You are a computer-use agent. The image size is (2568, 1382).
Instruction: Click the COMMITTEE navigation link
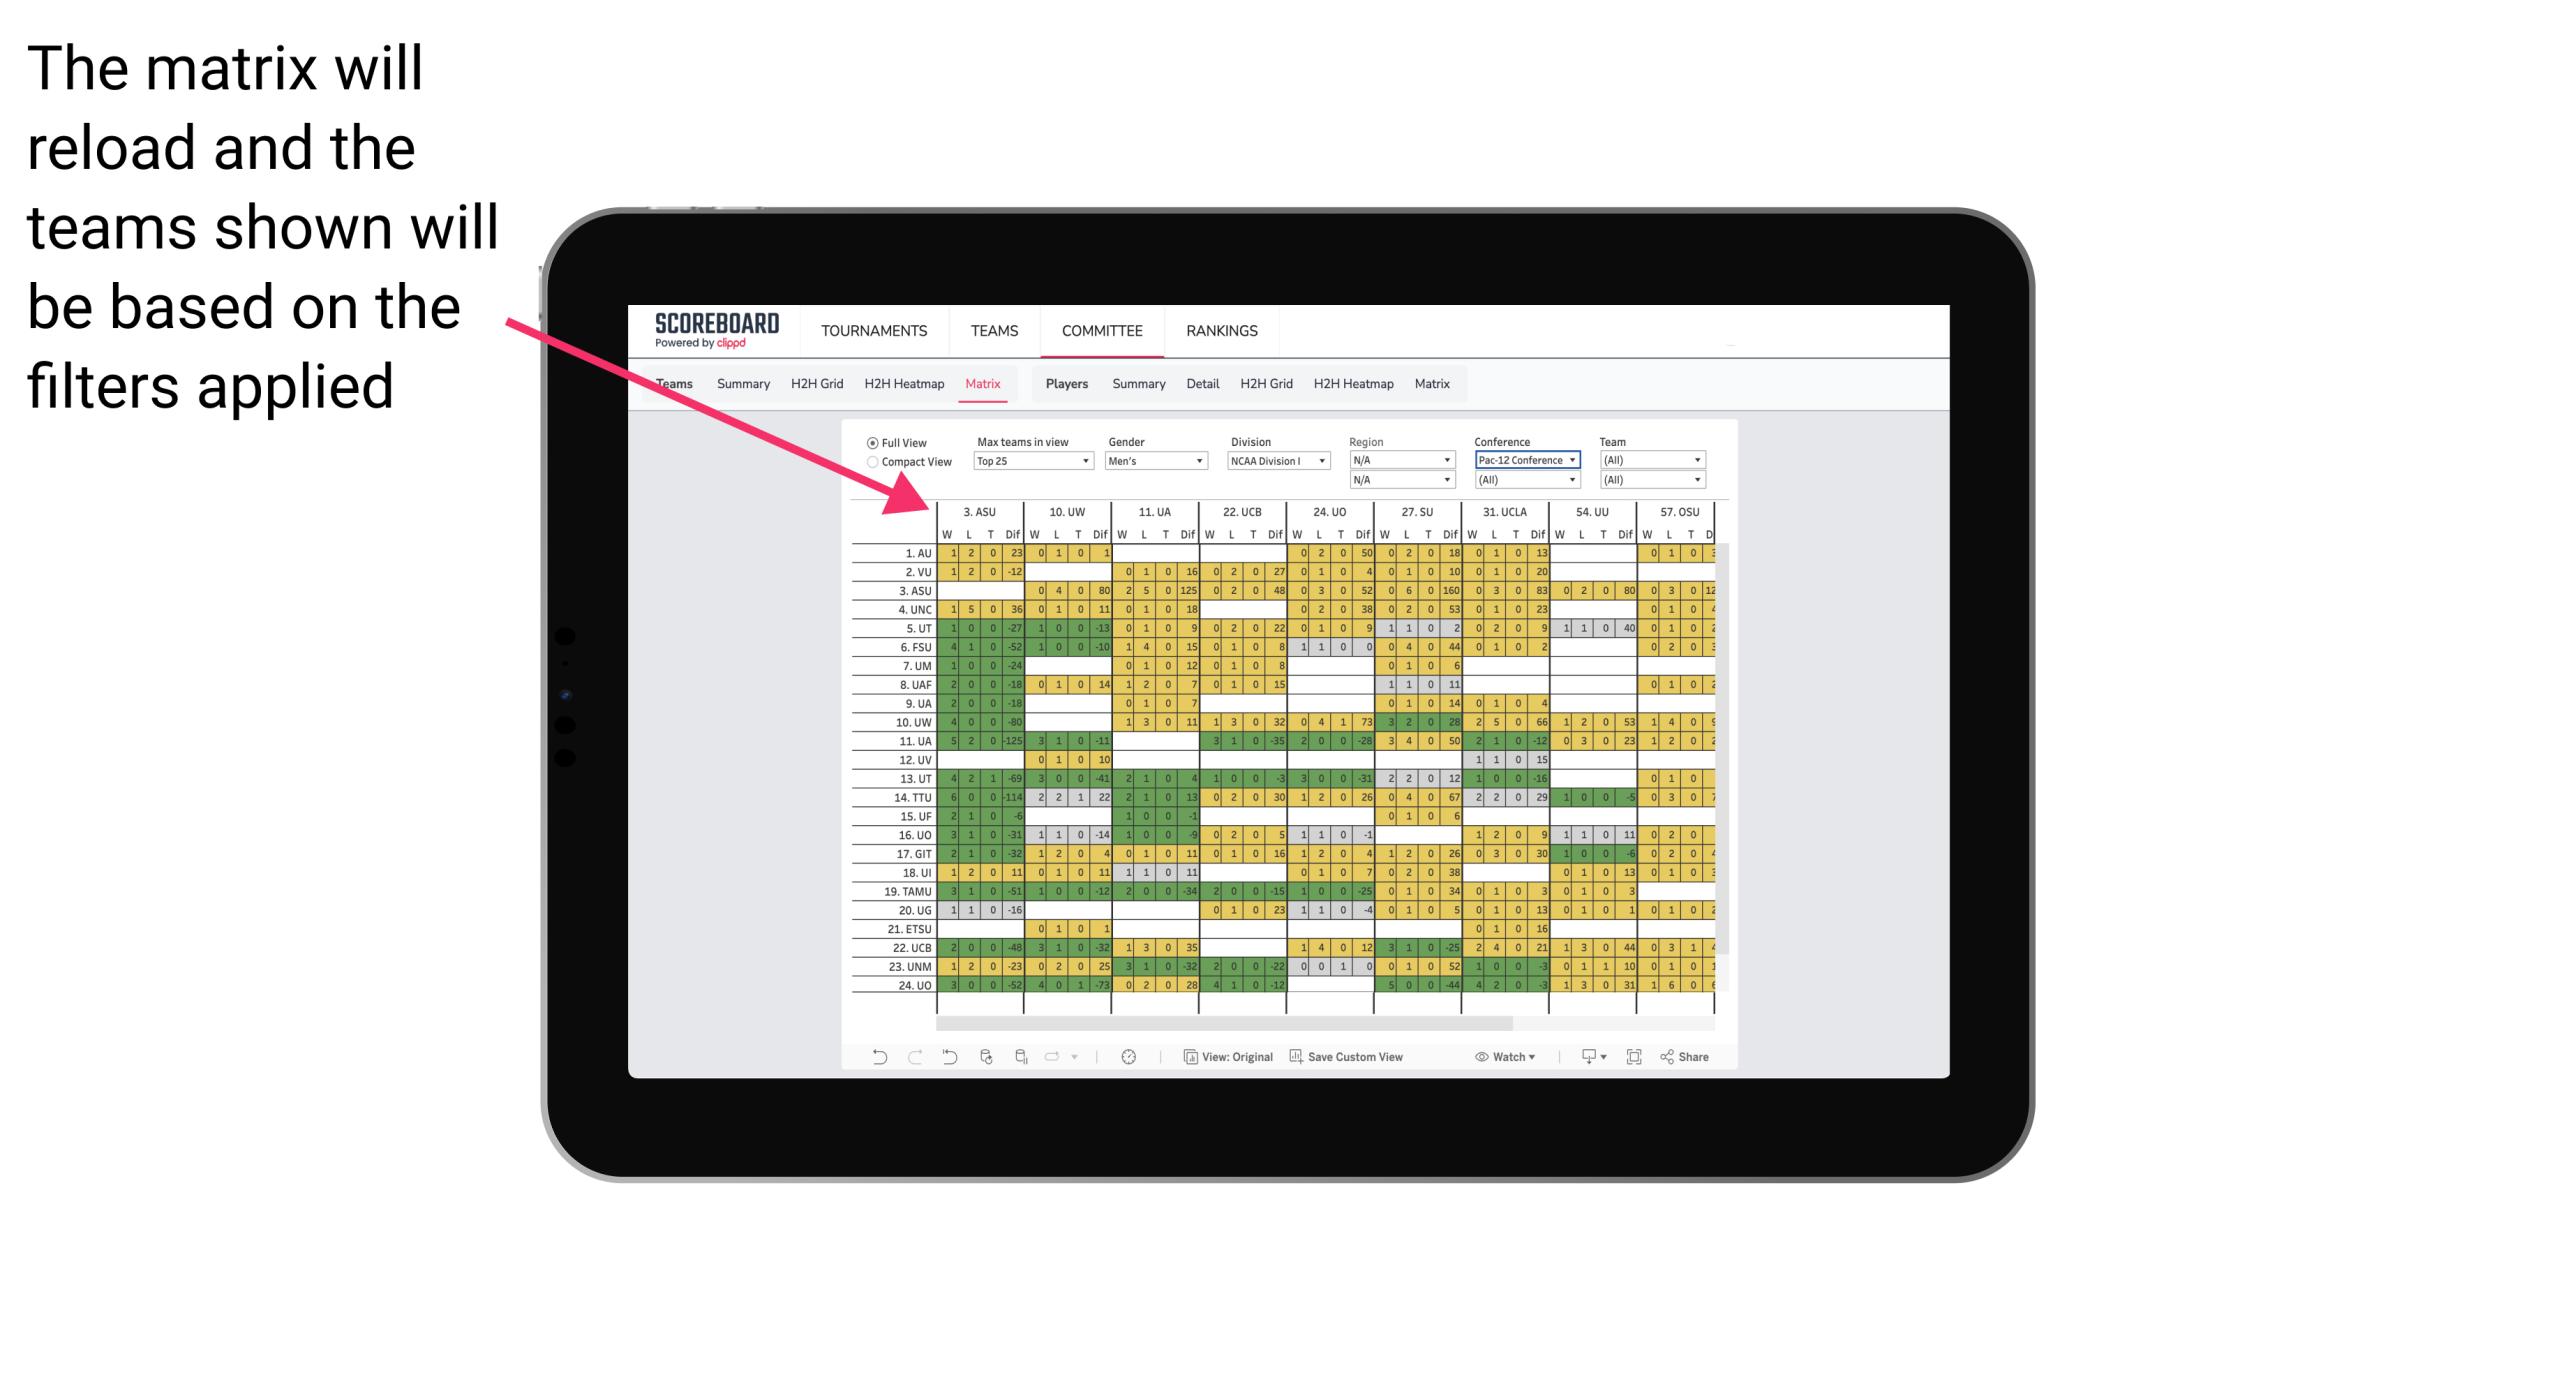[x=1099, y=328]
